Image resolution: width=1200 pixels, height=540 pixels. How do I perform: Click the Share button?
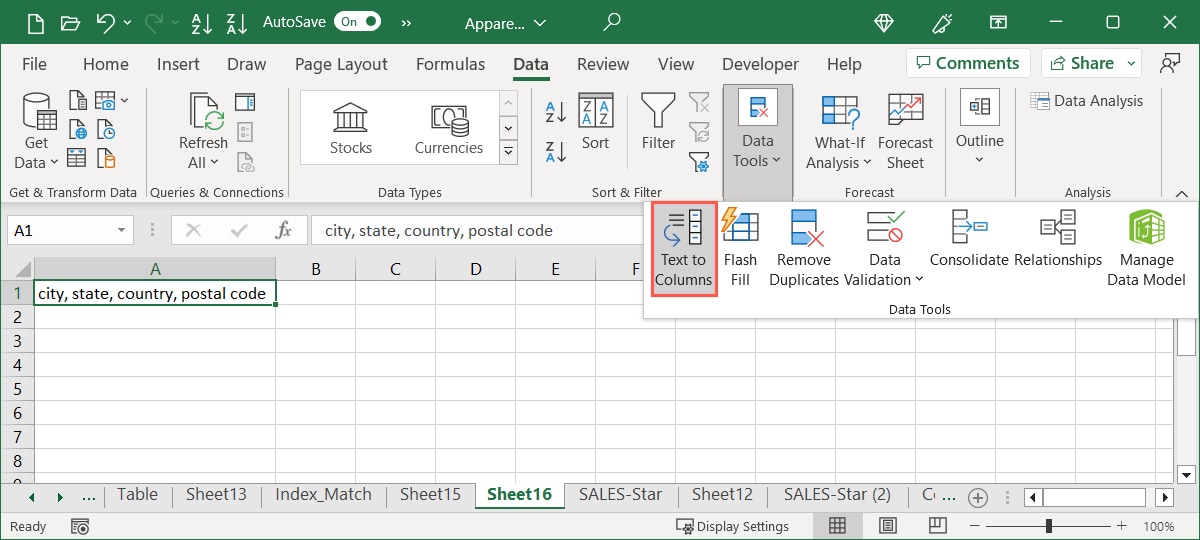[x=1081, y=63]
